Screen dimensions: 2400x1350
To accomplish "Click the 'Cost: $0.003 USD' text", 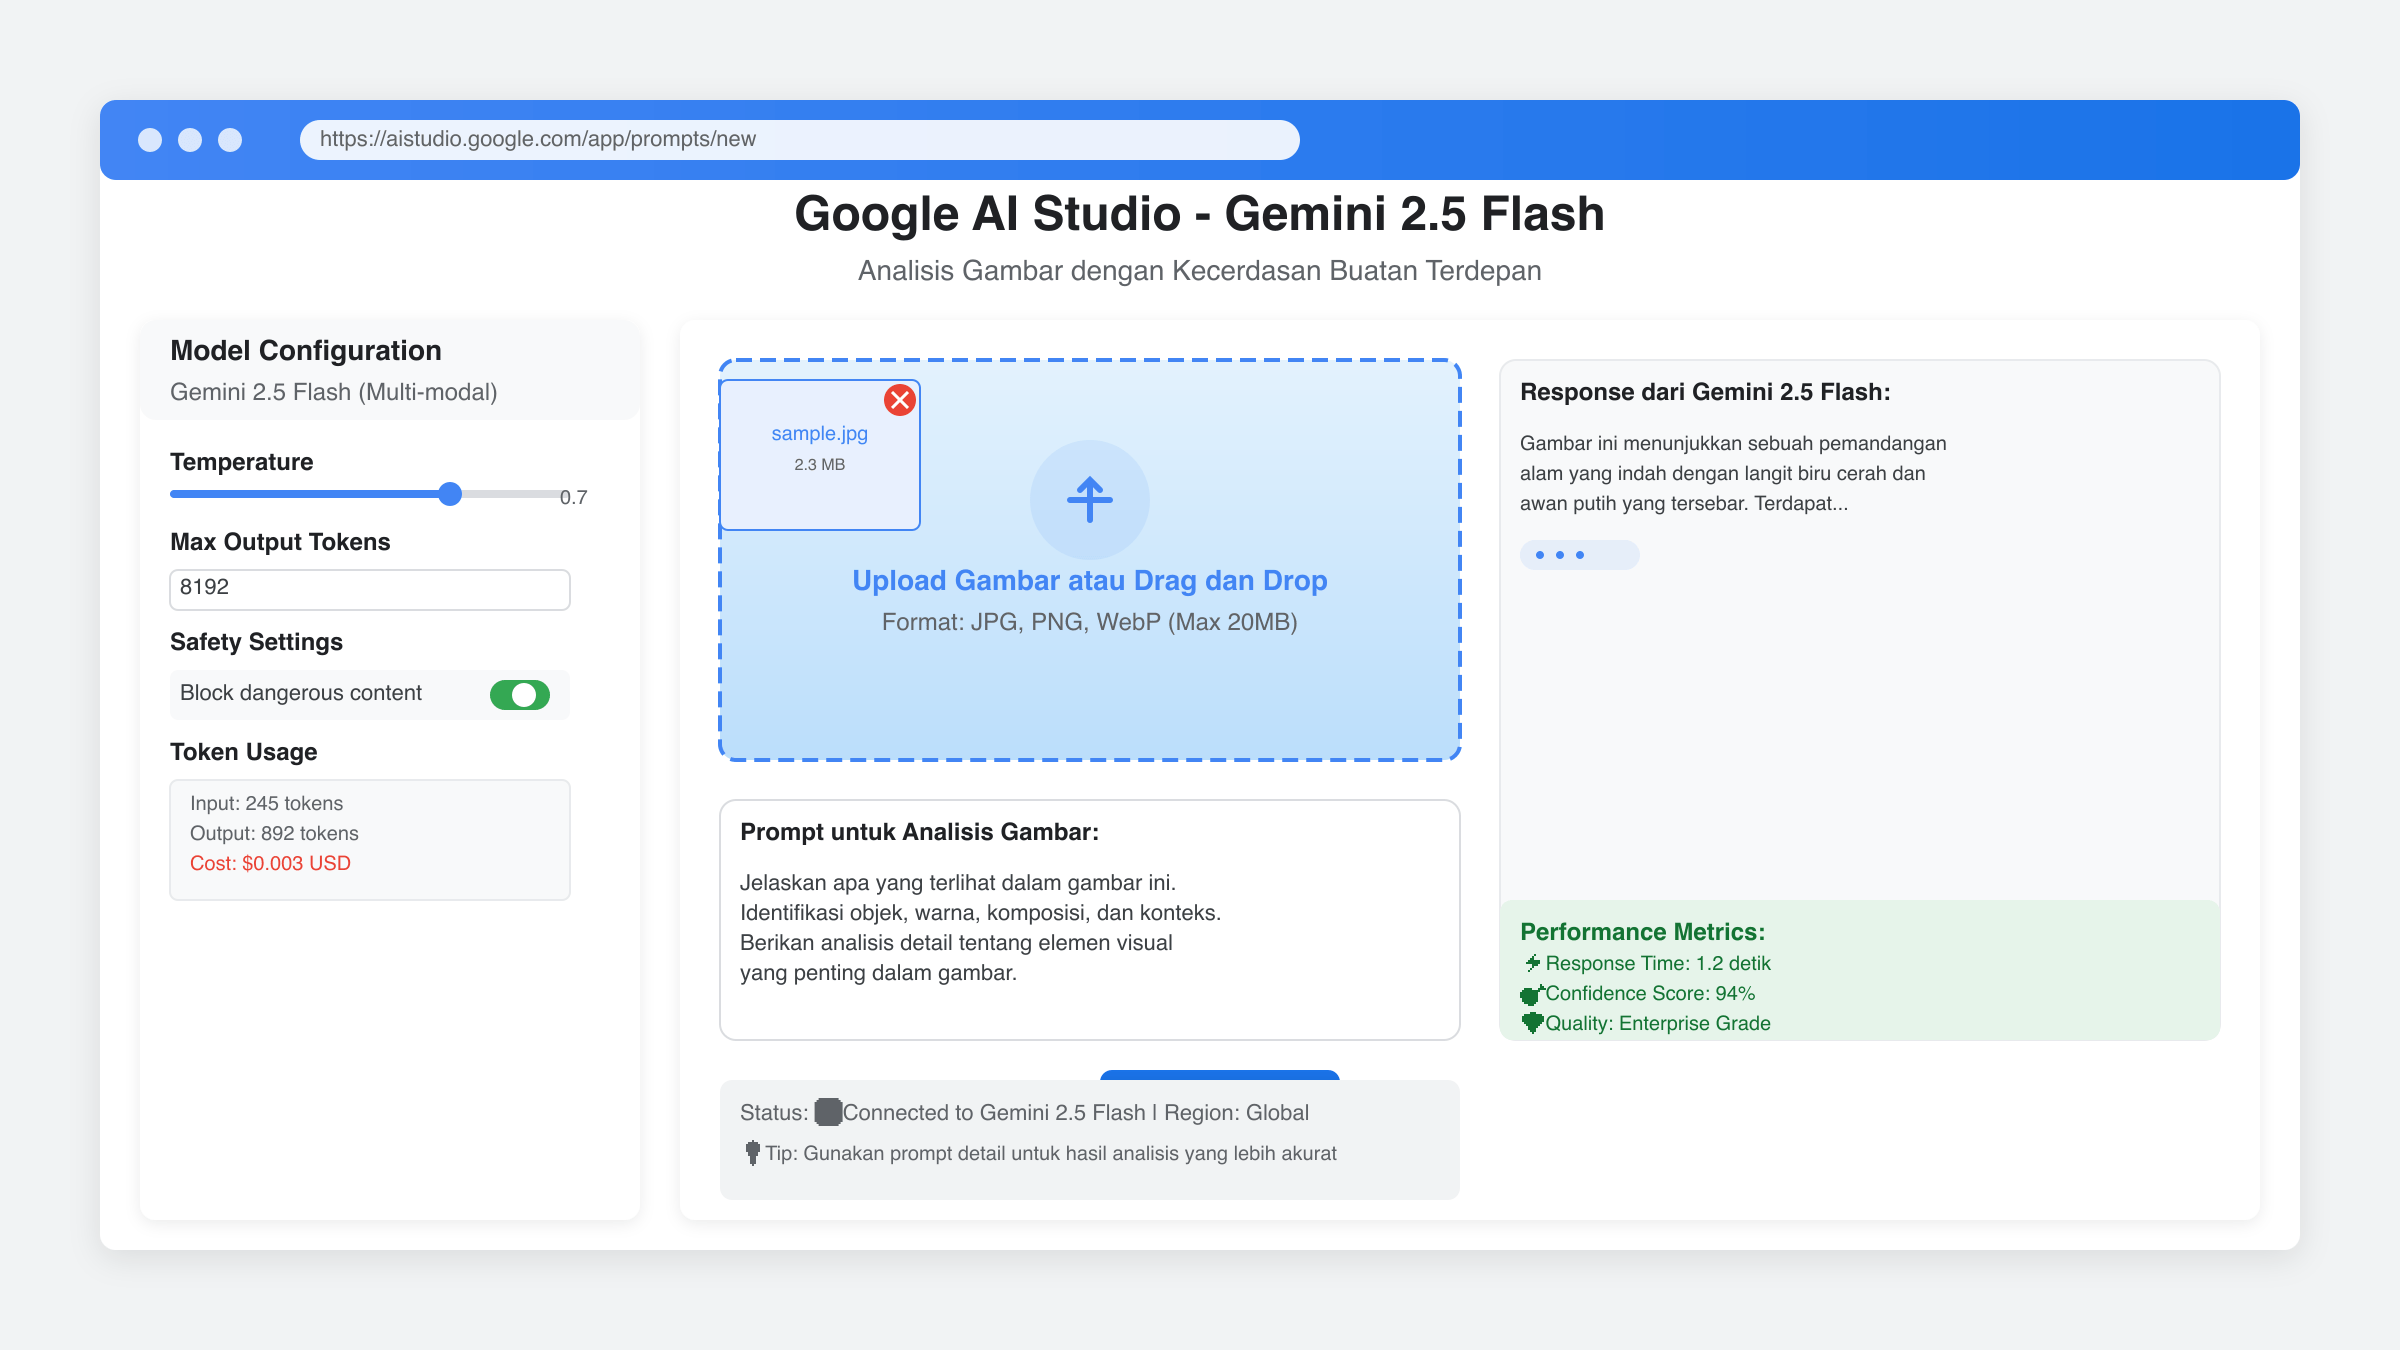I will tap(270, 863).
